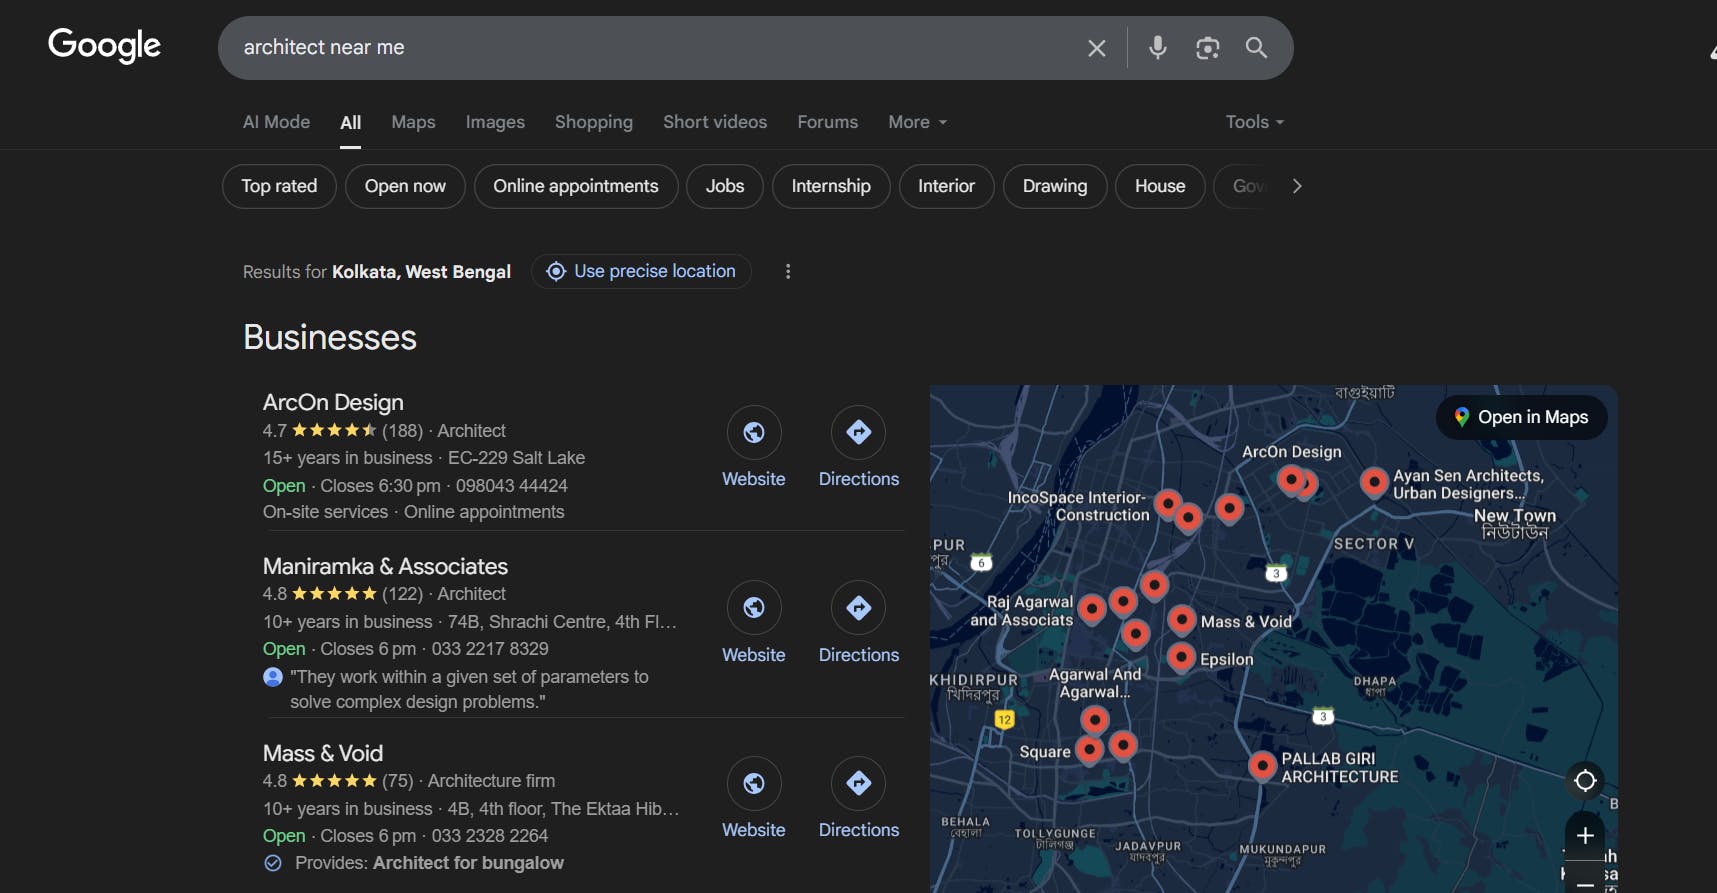Open the Tools dropdown
This screenshot has height=893, width=1717.
pyautogui.click(x=1254, y=122)
